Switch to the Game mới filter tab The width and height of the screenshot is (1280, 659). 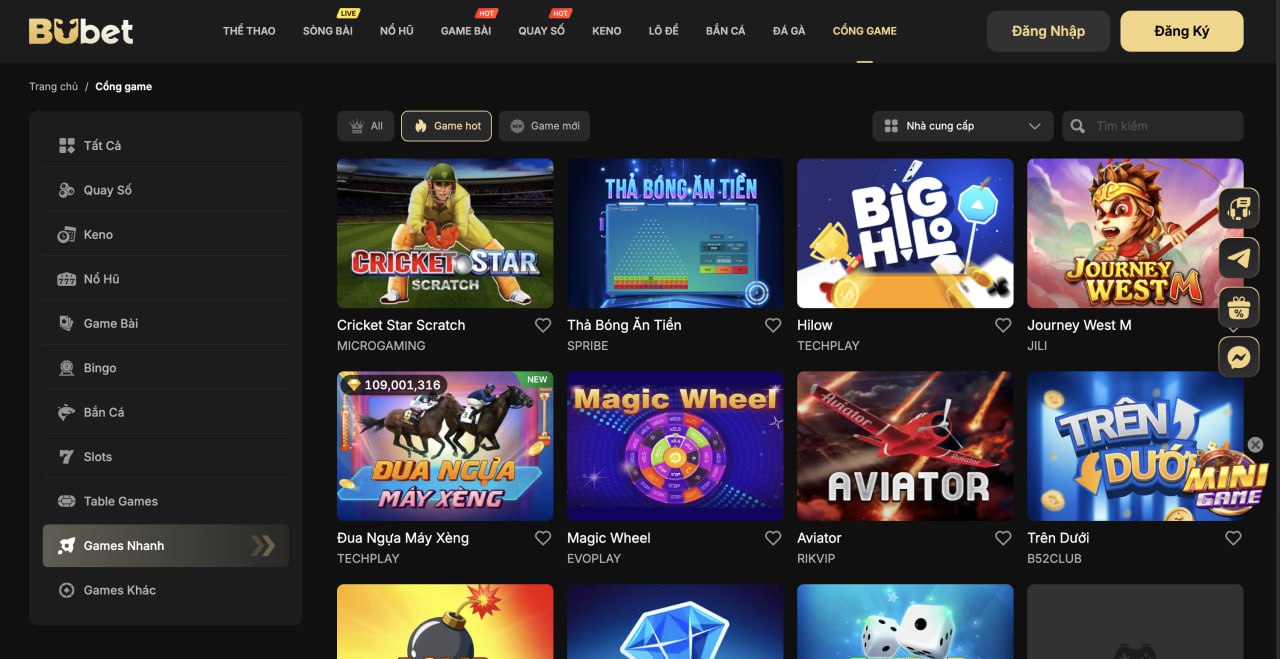[545, 126]
